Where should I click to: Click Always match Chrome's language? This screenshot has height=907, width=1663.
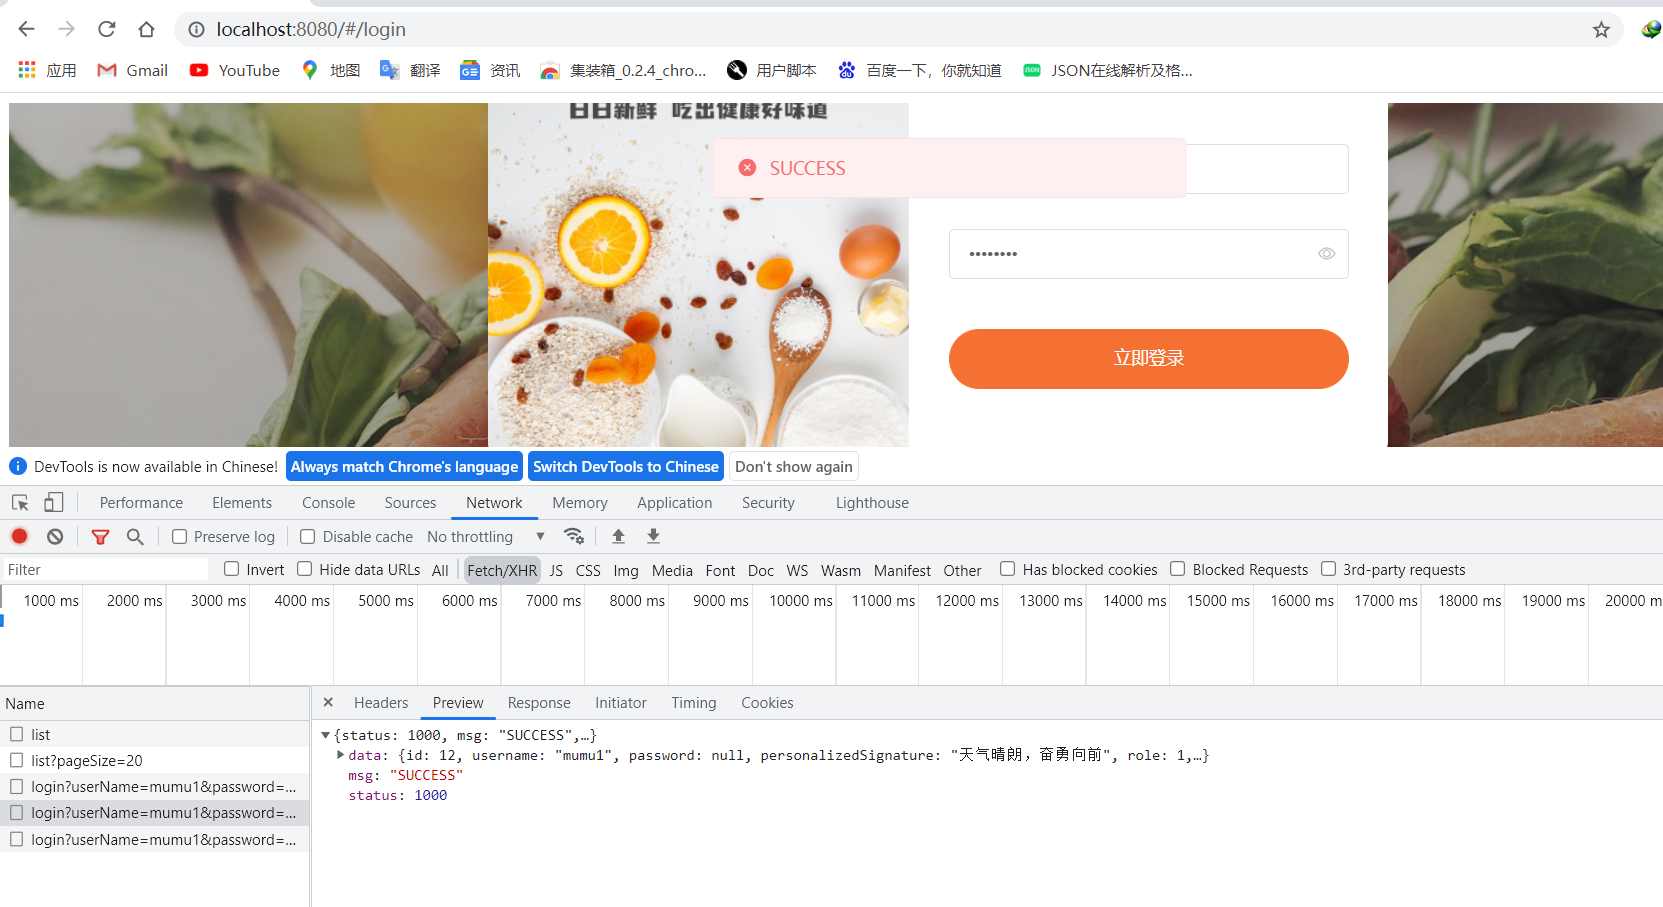pos(404,467)
